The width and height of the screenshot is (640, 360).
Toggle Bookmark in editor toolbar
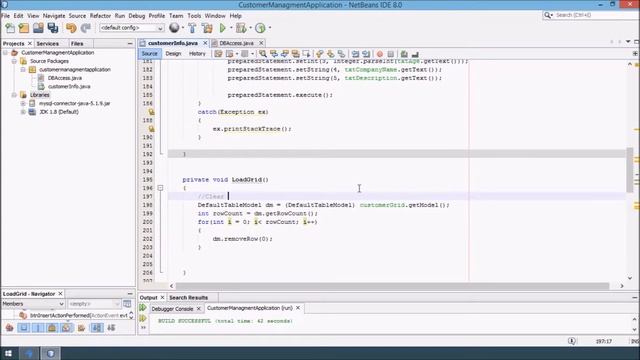341,54
